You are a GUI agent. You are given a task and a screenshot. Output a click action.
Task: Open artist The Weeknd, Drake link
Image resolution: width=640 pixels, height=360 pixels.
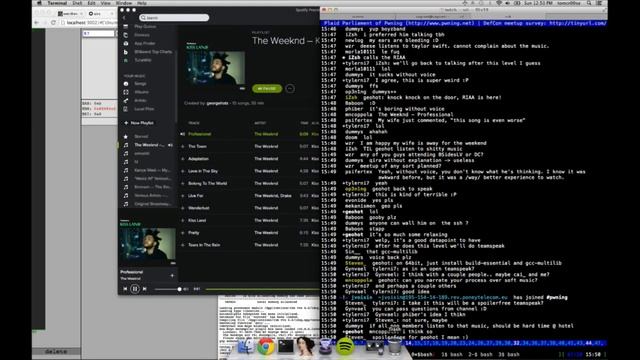point(273,196)
